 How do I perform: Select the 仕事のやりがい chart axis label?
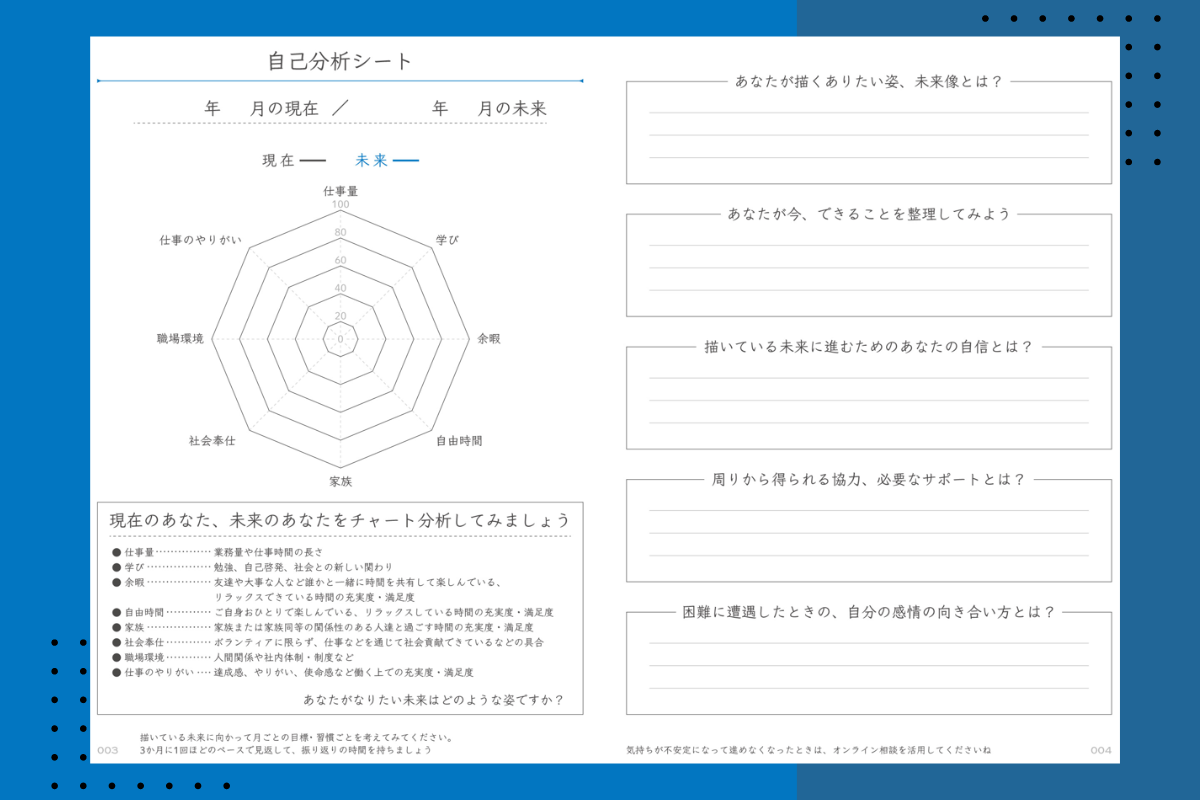(200, 241)
